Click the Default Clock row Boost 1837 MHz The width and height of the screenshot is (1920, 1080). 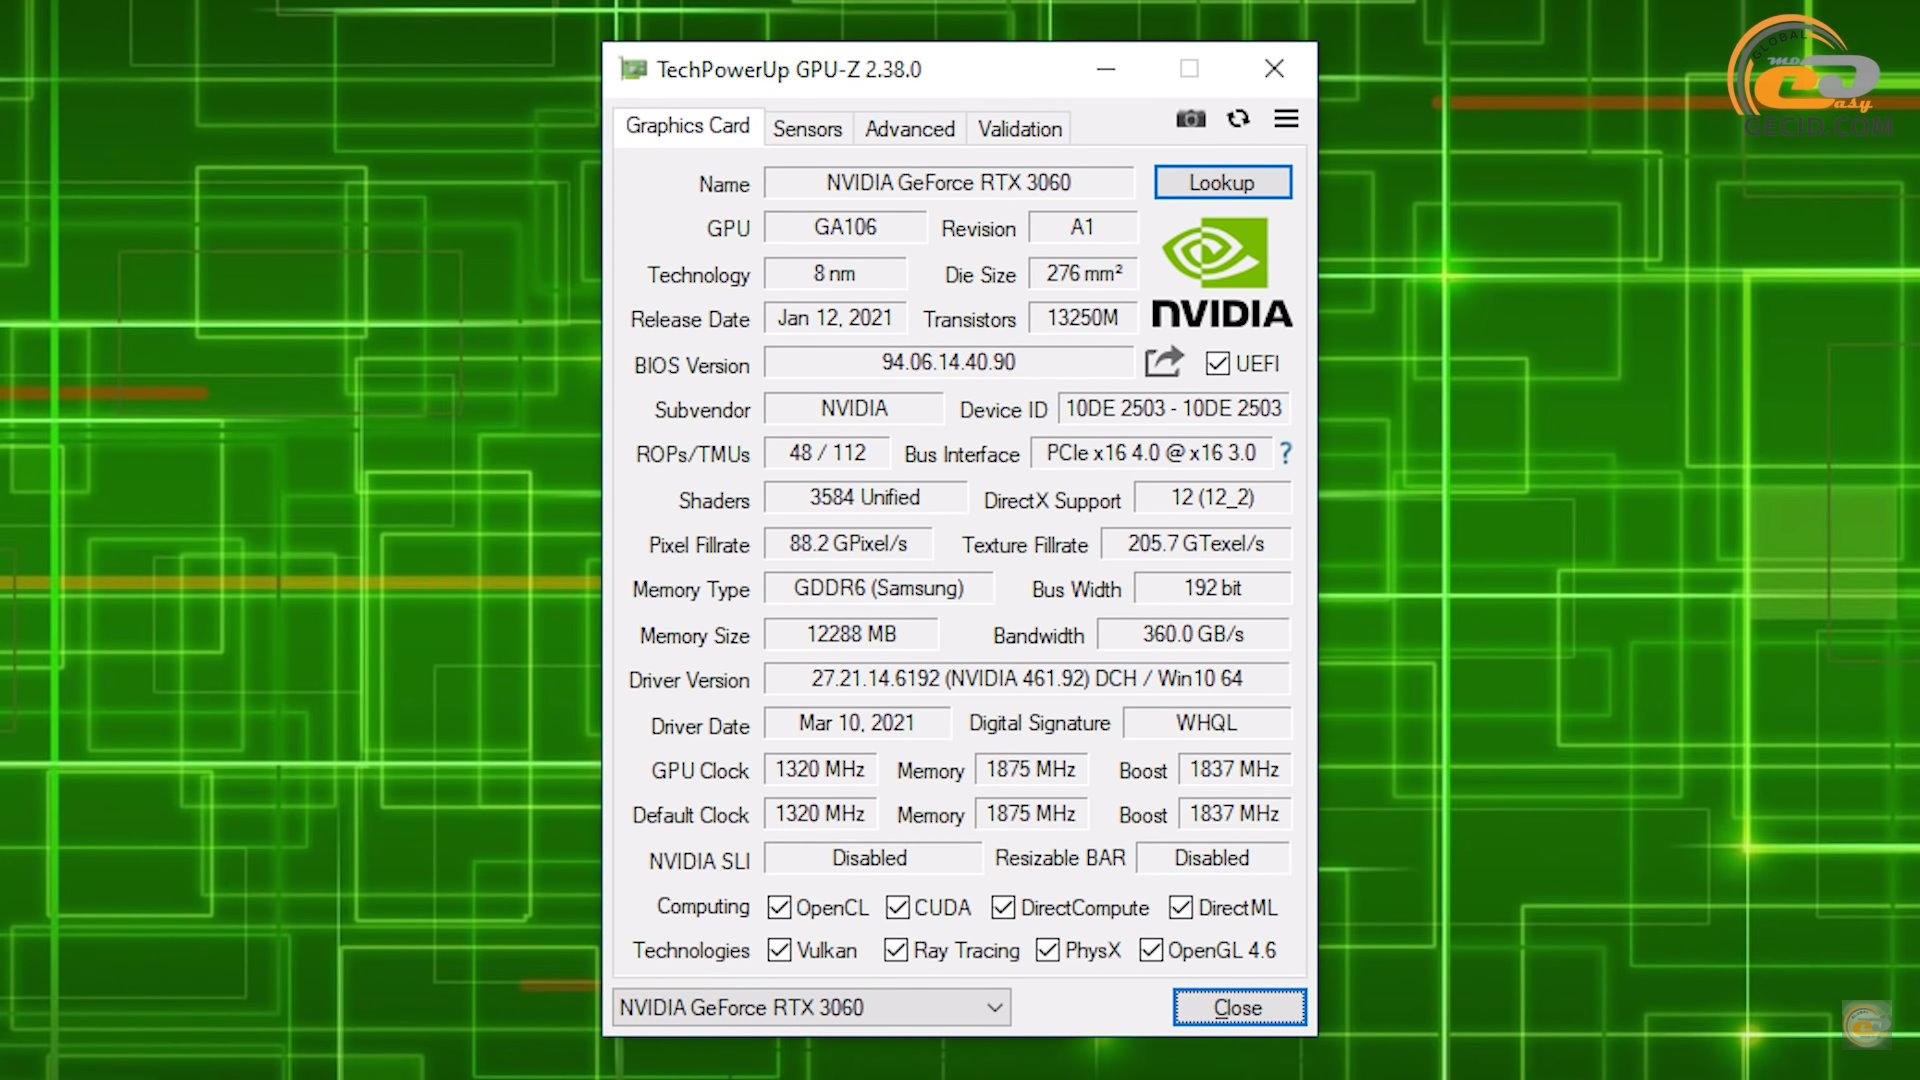tap(1234, 815)
